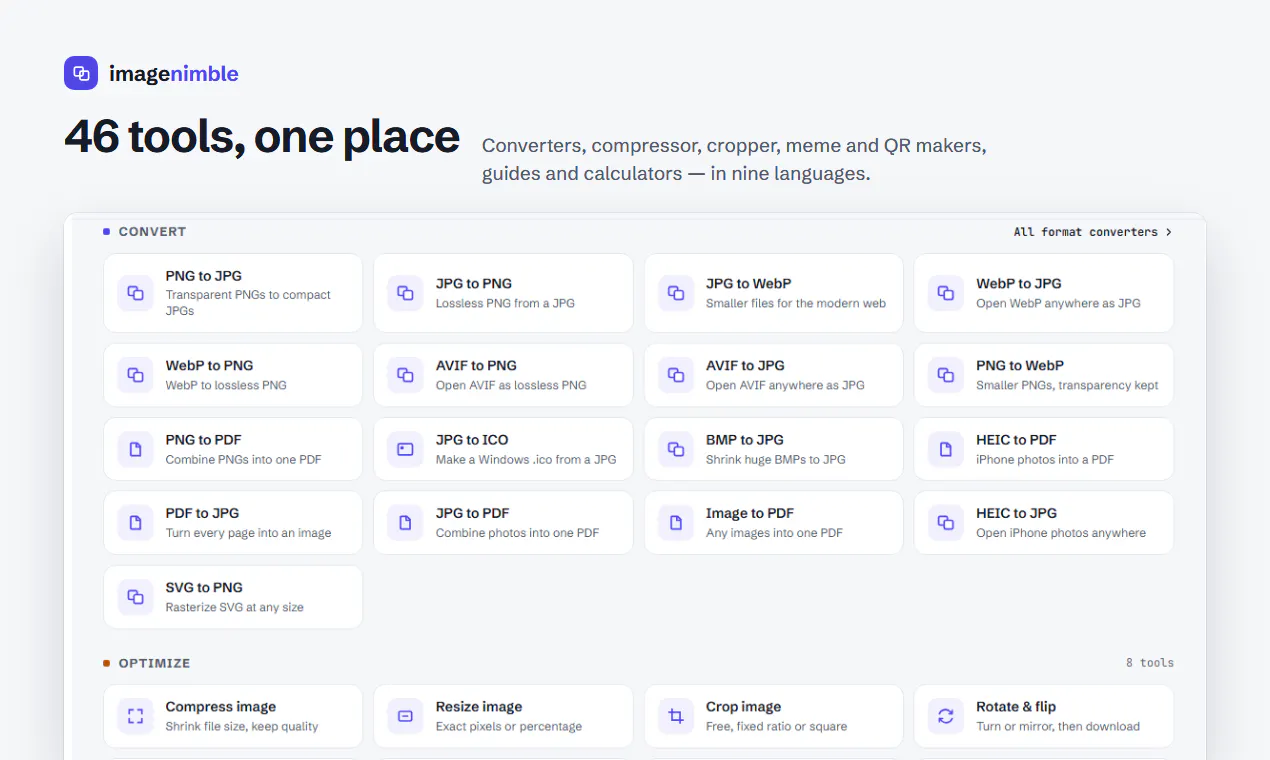The width and height of the screenshot is (1270, 760).
Task: Select 'Rasterize SVG at any size' text
Action: [235, 607]
